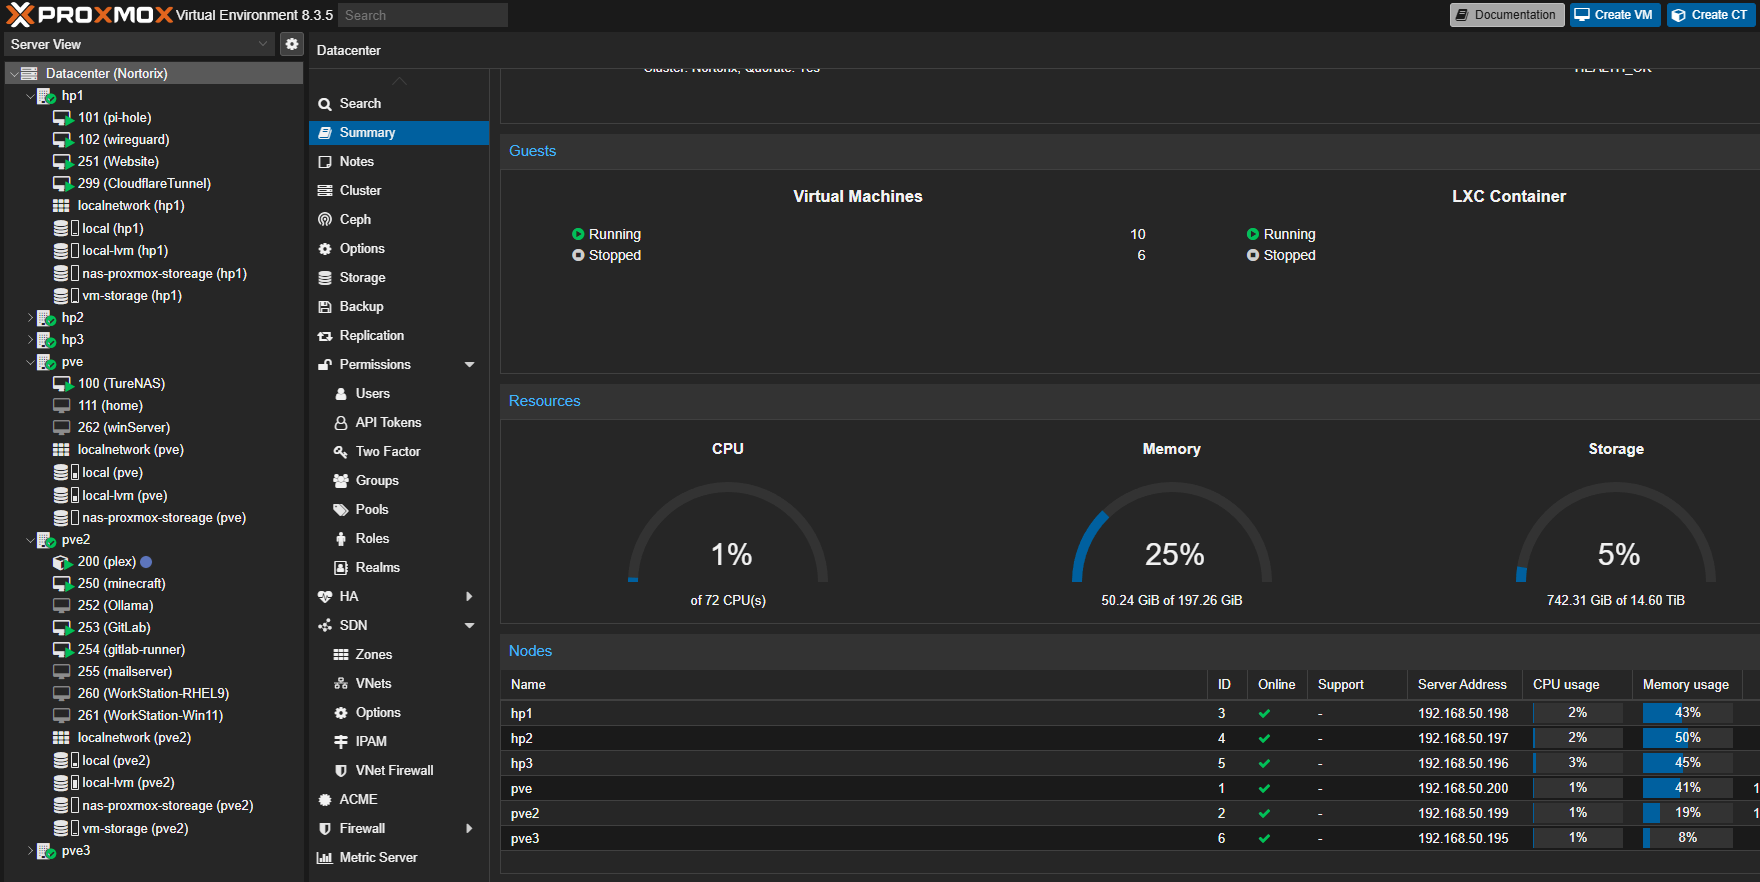Click the Datacenter (Nortorix) server icon
Screen dimensions: 1760x882
click(x=30, y=74)
